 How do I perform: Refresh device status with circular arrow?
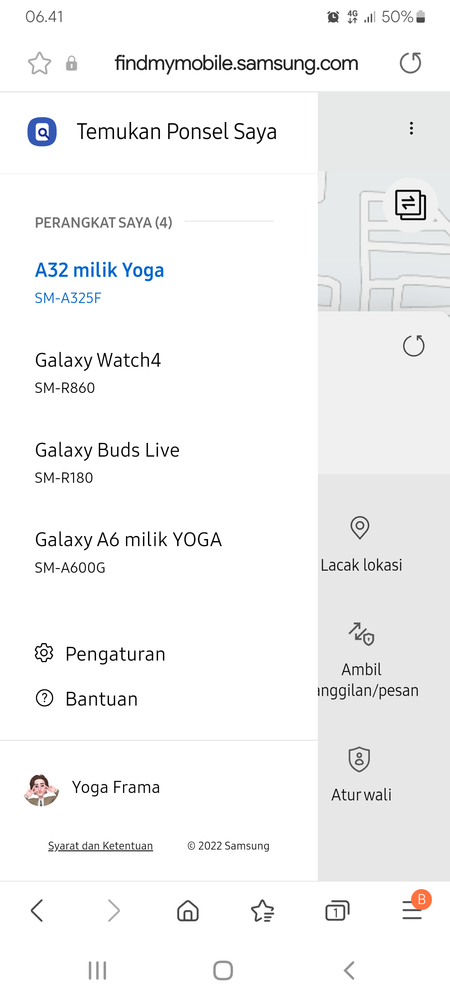coord(414,346)
